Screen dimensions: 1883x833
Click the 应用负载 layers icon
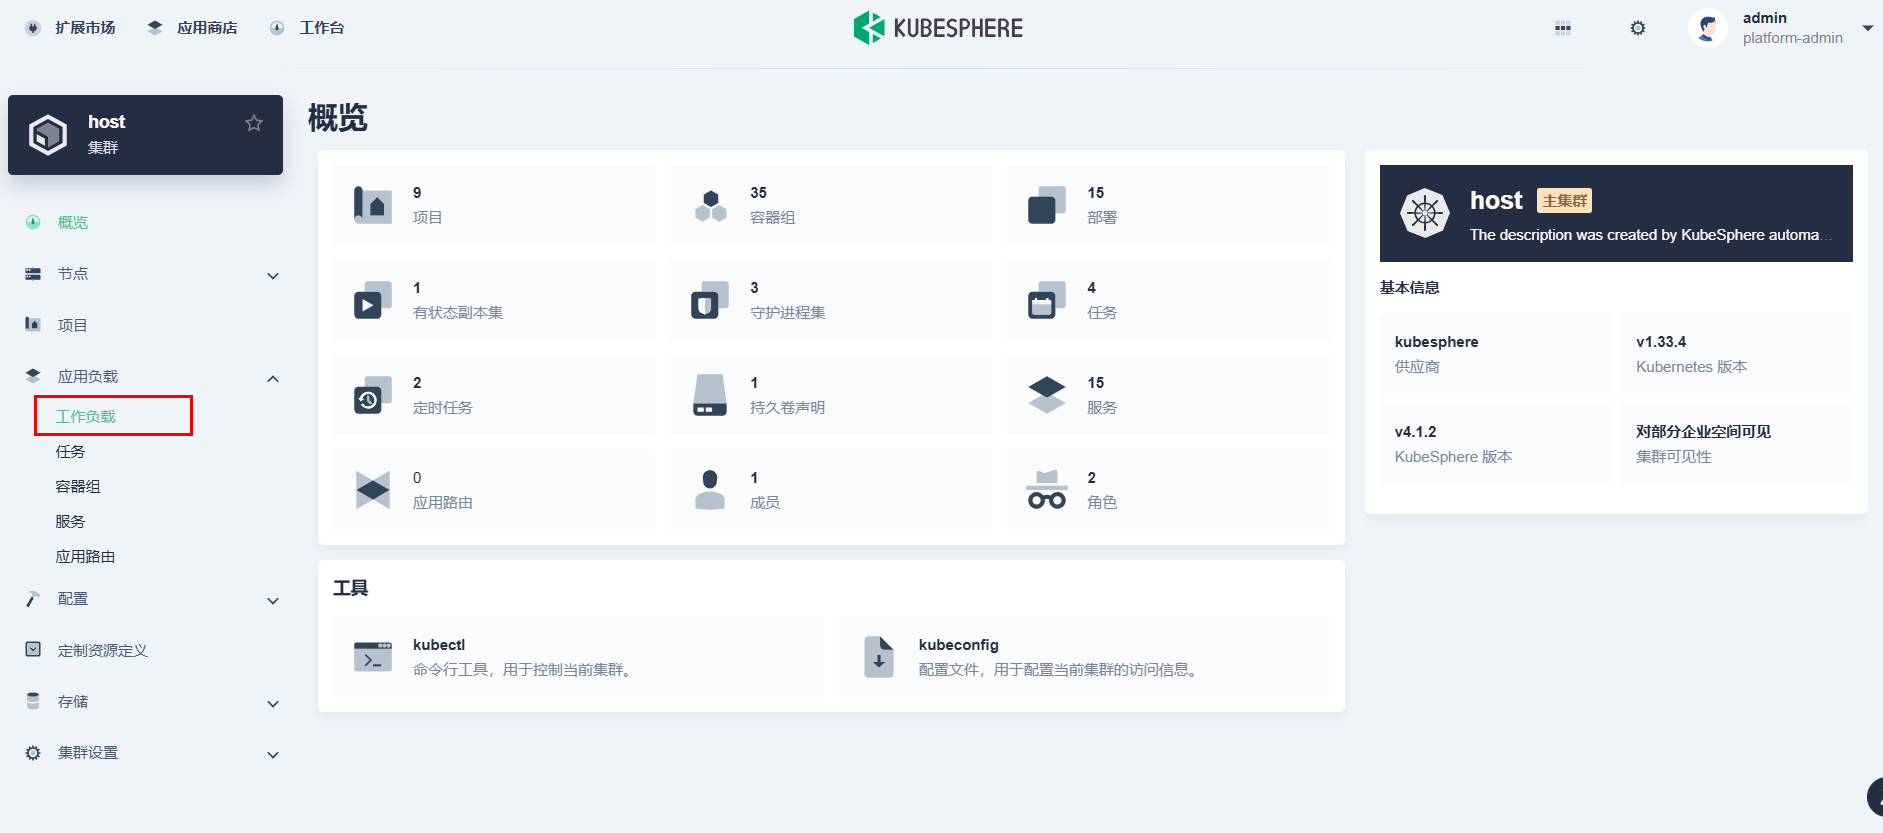[x=33, y=376]
